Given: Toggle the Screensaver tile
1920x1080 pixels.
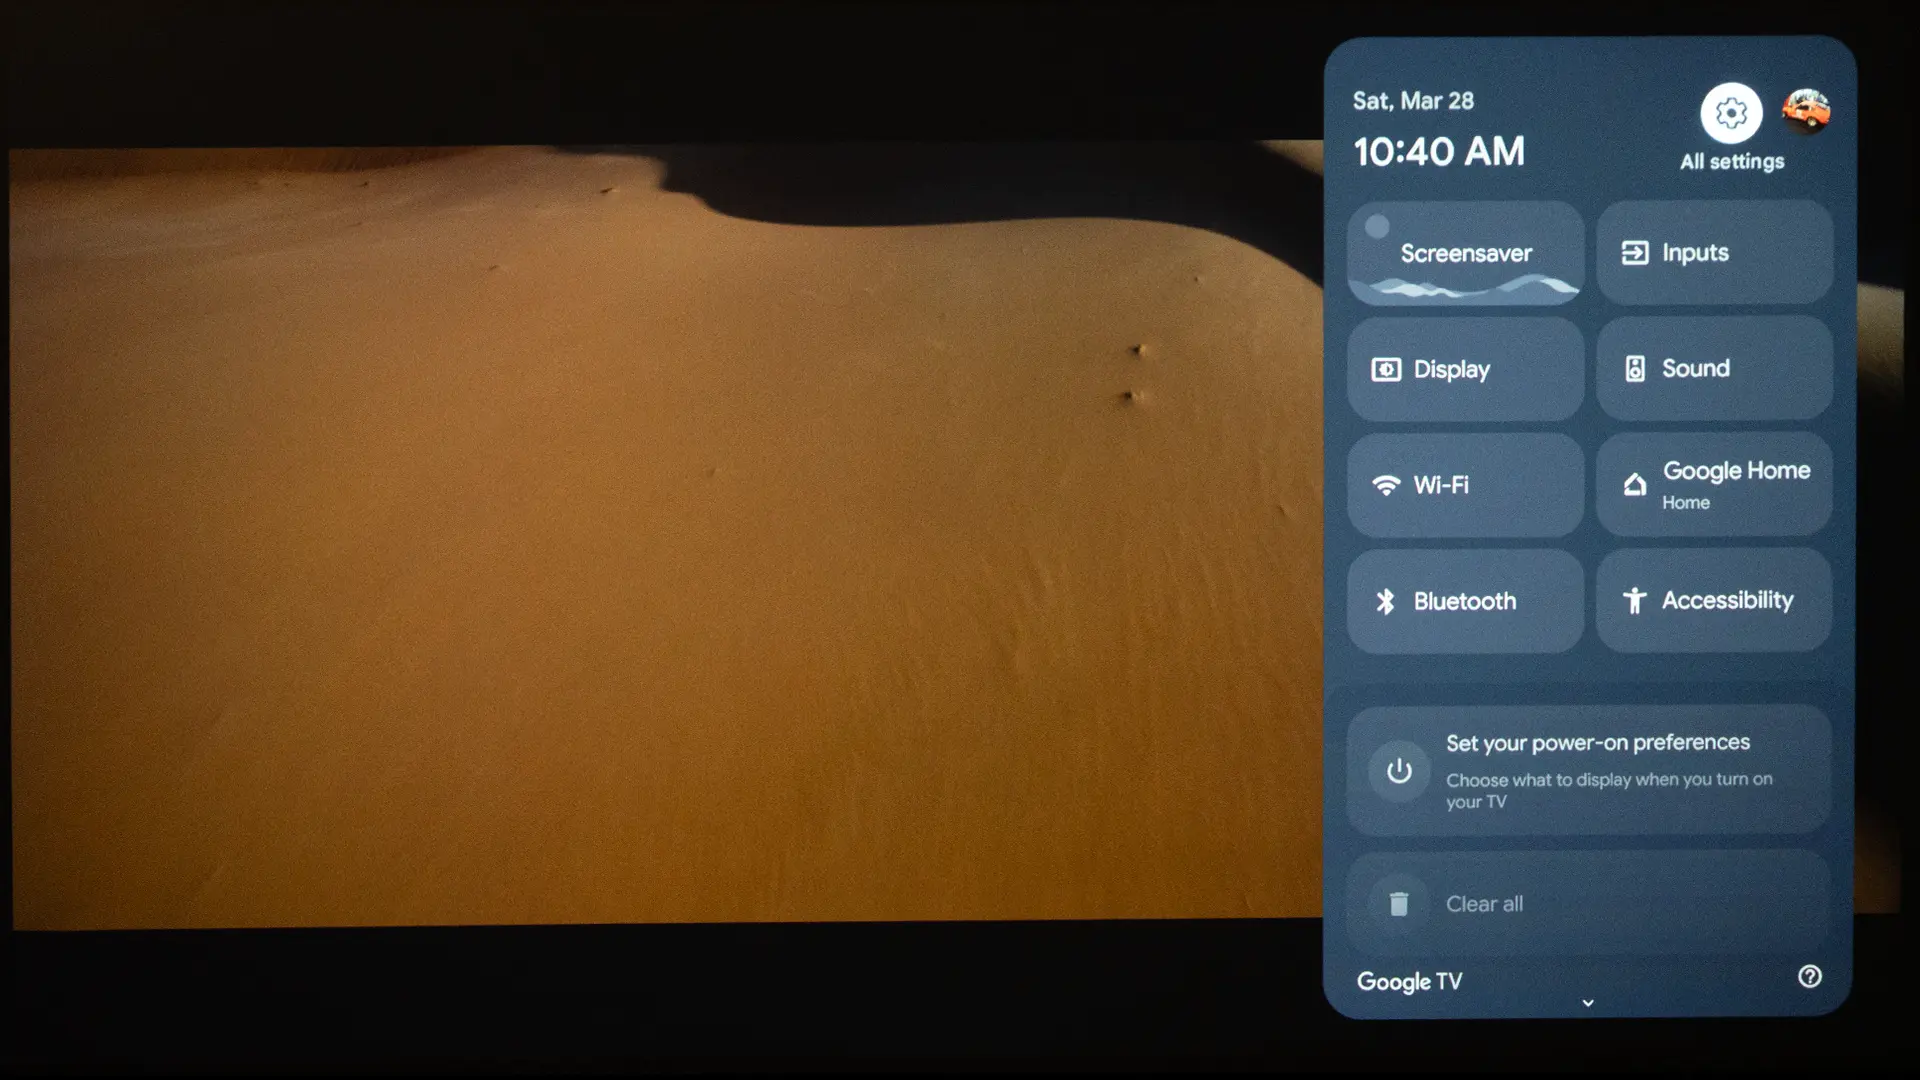Looking at the screenshot, I should [1465, 253].
